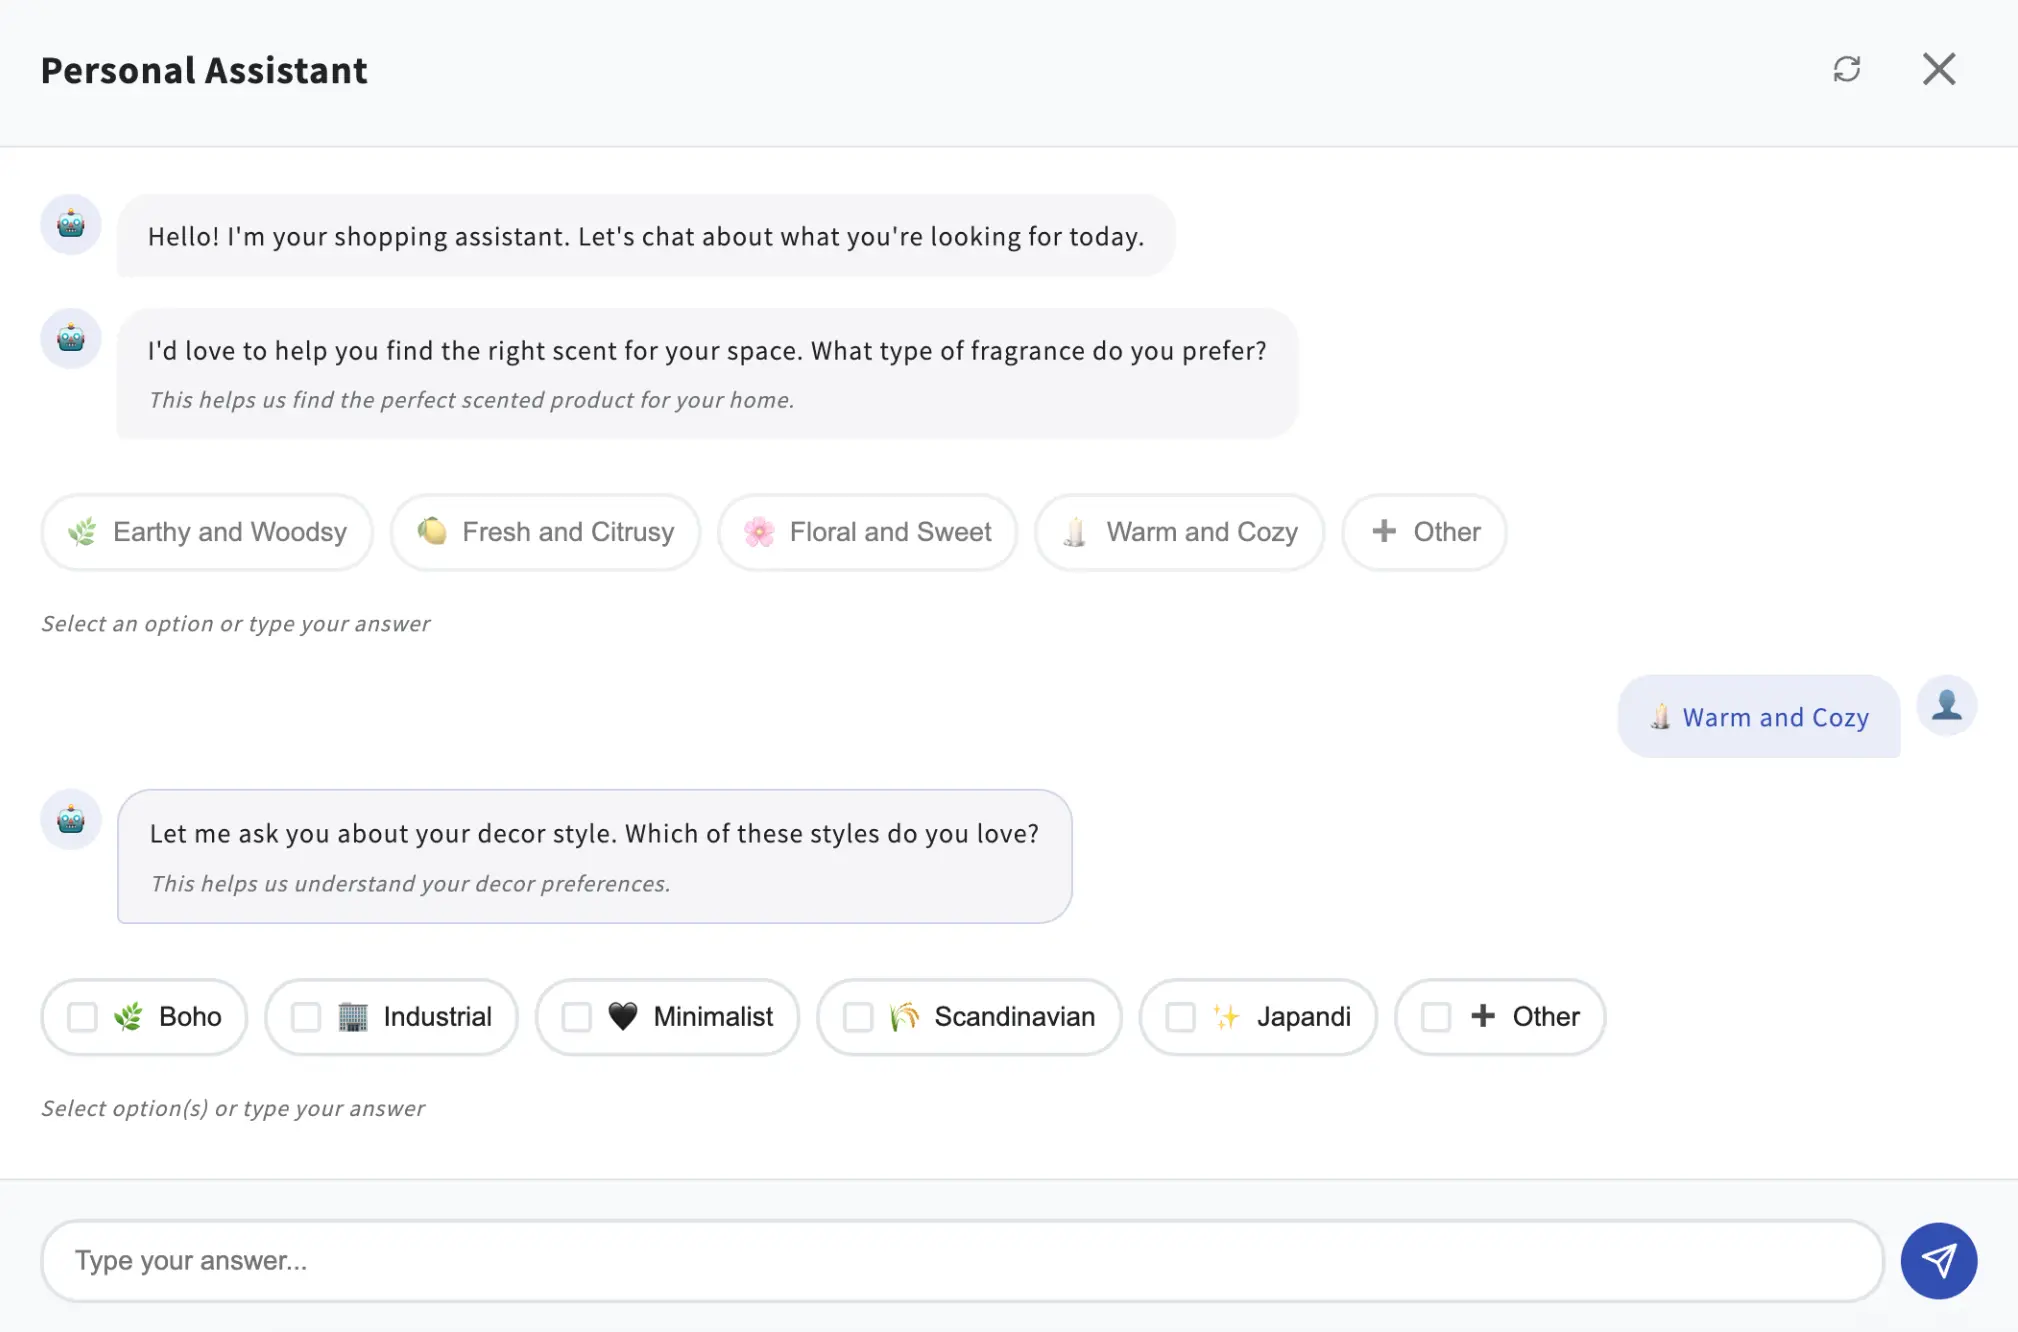The image size is (2018, 1332).
Task: Click robot avatar next to decor question
Action: 70,820
